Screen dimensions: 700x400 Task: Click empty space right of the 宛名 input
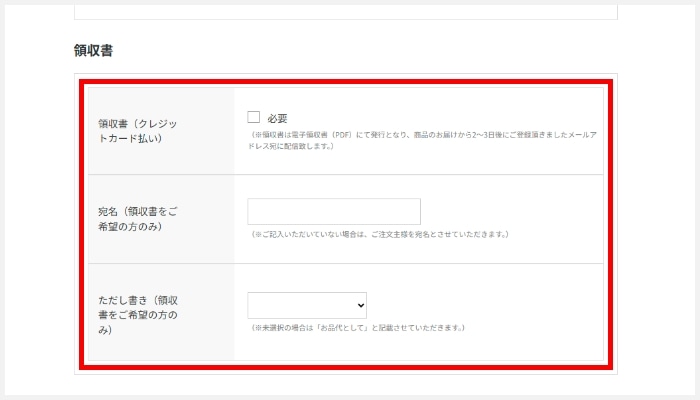510,212
